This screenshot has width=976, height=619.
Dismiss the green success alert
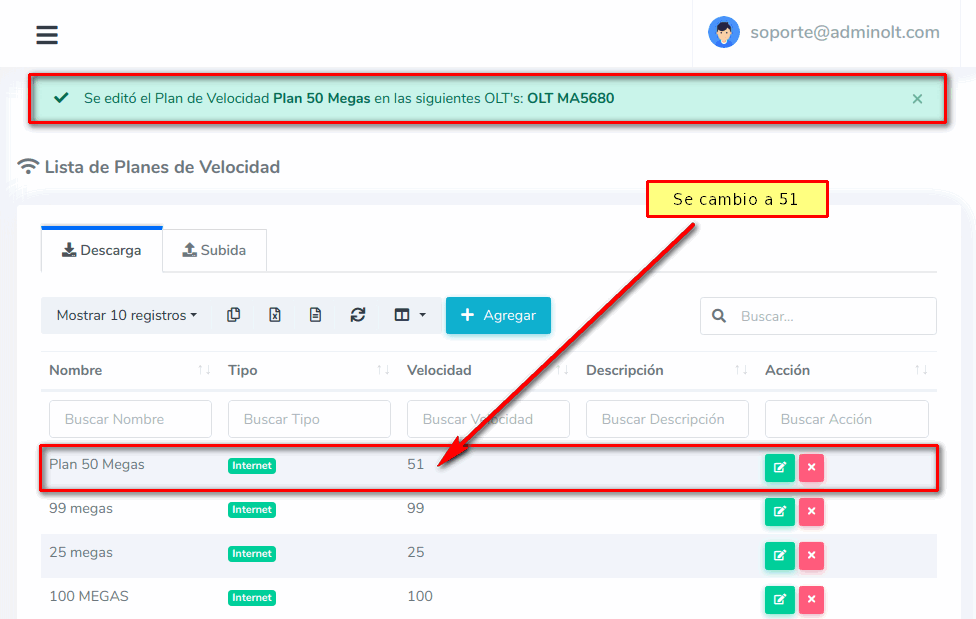(917, 99)
